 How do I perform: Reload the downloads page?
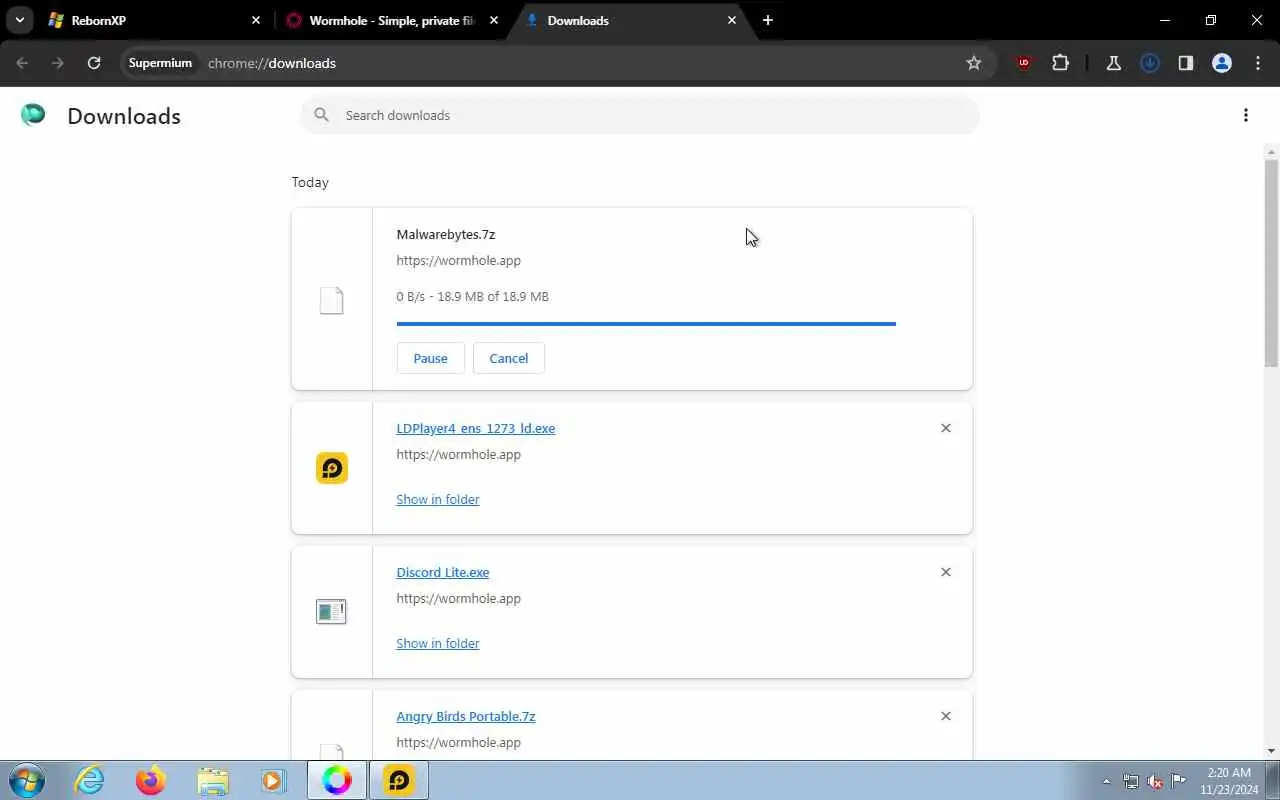pyautogui.click(x=94, y=63)
